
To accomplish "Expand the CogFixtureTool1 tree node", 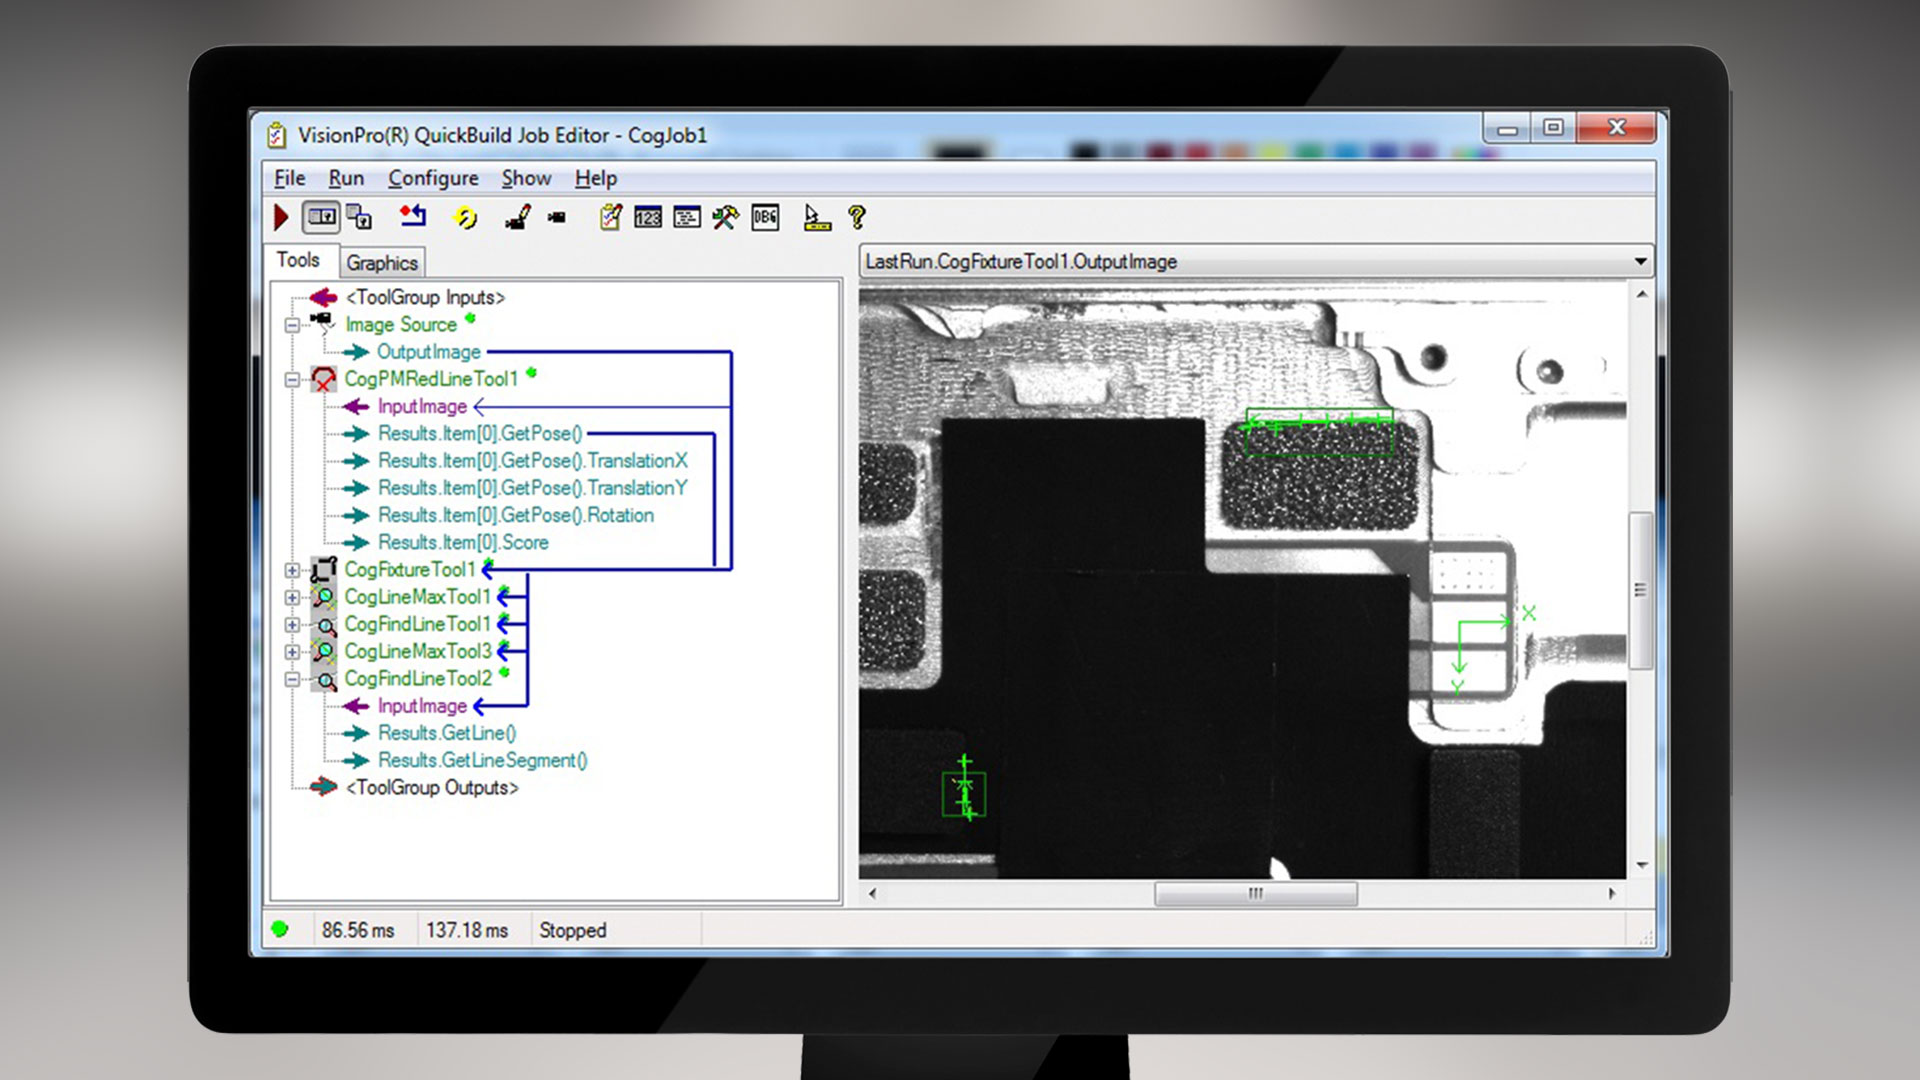I will point(291,570).
